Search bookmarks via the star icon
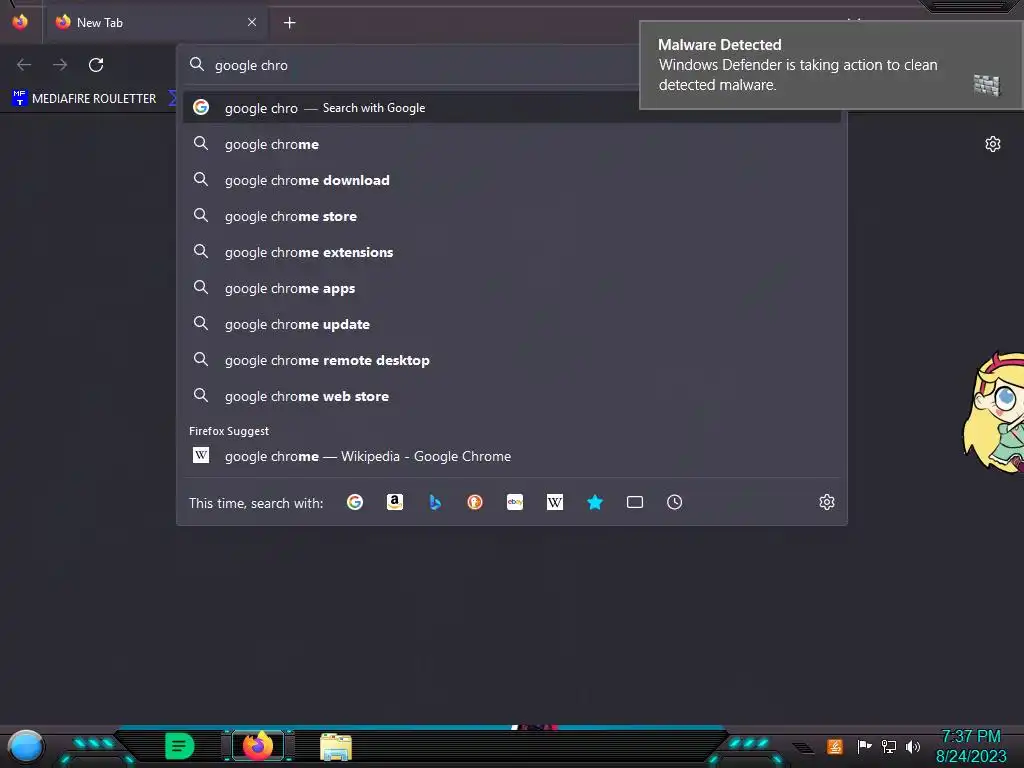This screenshot has height=768, width=1024. pyautogui.click(x=595, y=502)
